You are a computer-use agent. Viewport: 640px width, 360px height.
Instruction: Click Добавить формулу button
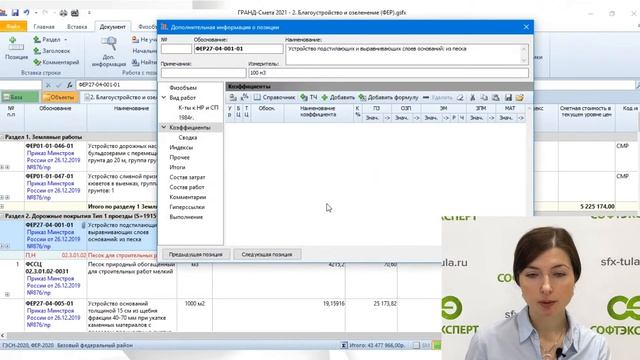(388, 98)
